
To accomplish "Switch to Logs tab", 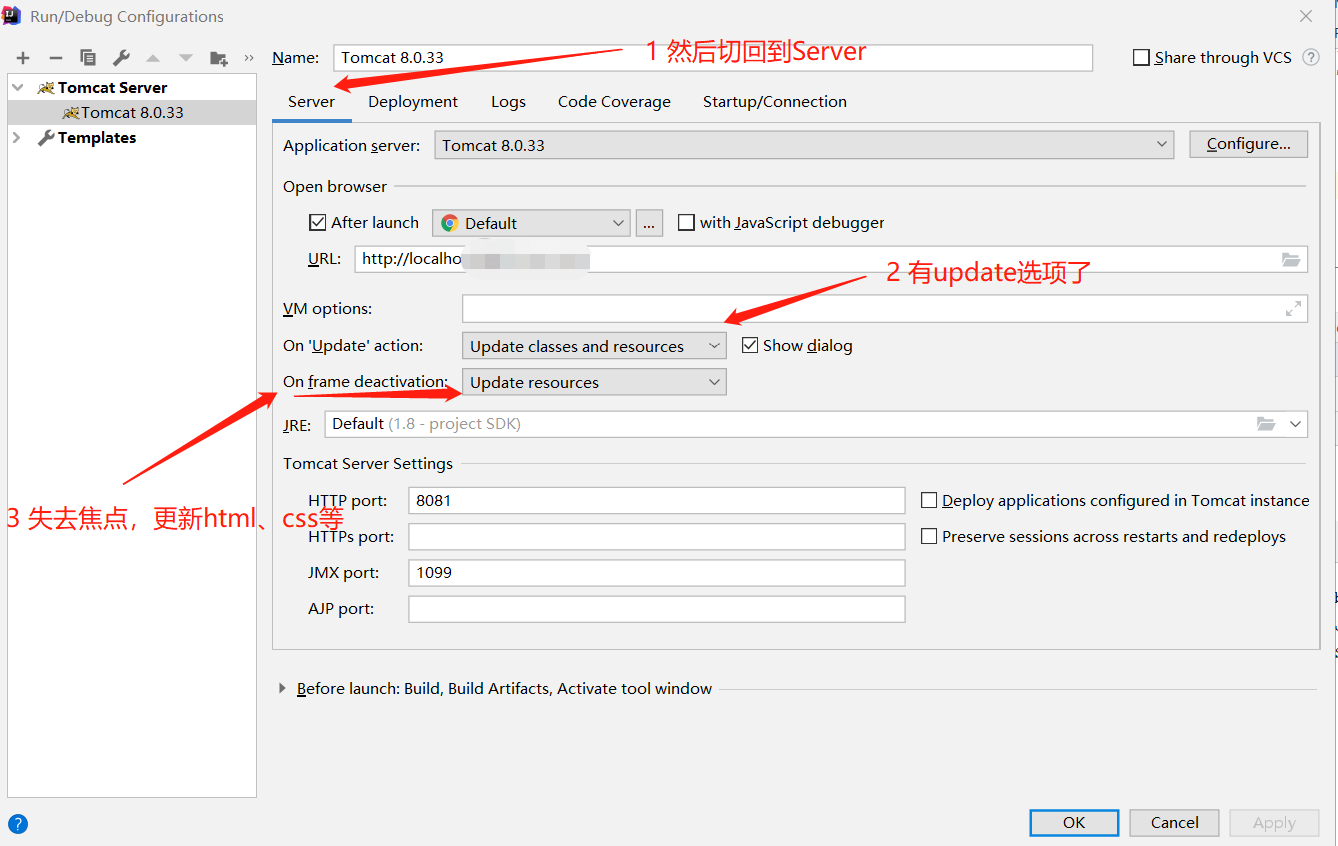I will (508, 102).
